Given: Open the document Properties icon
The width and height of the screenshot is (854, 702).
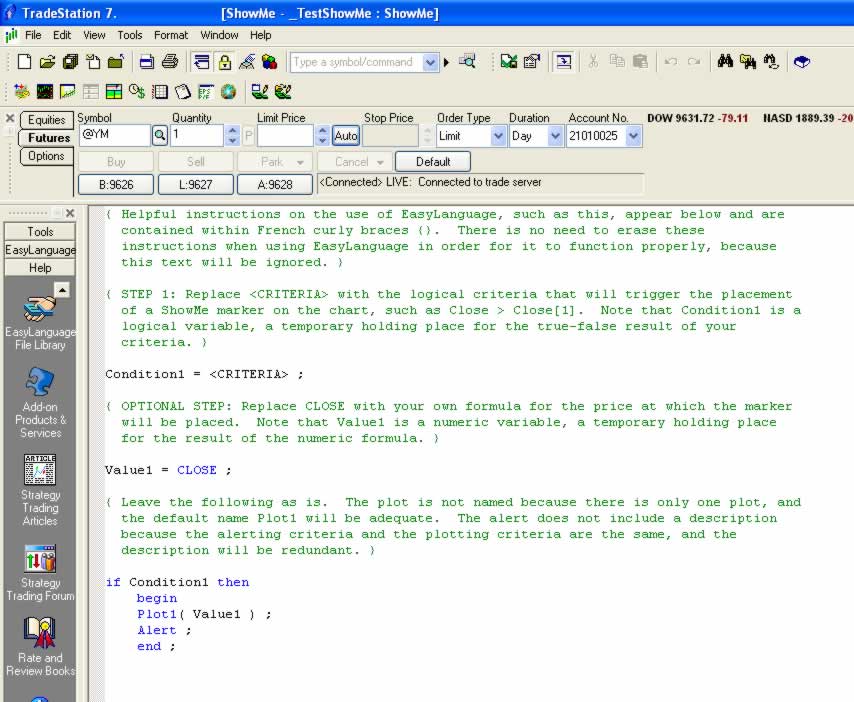Looking at the screenshot, I should (x=532, y=62).
